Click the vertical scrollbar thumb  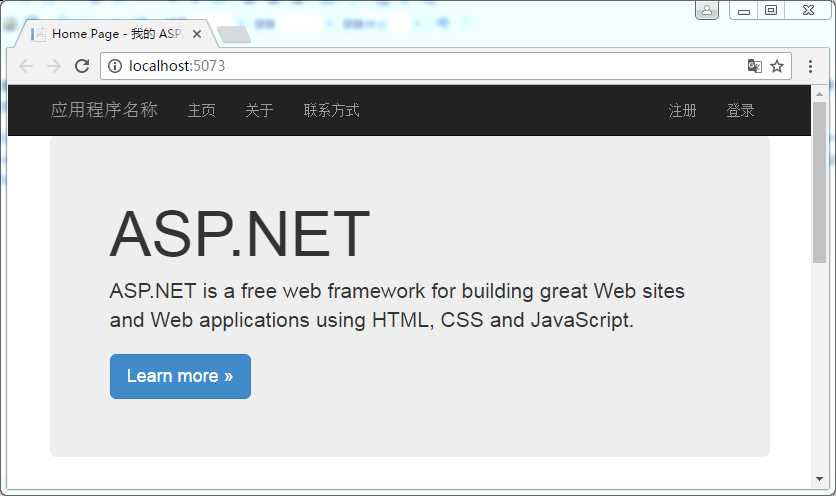click(819, 182)
